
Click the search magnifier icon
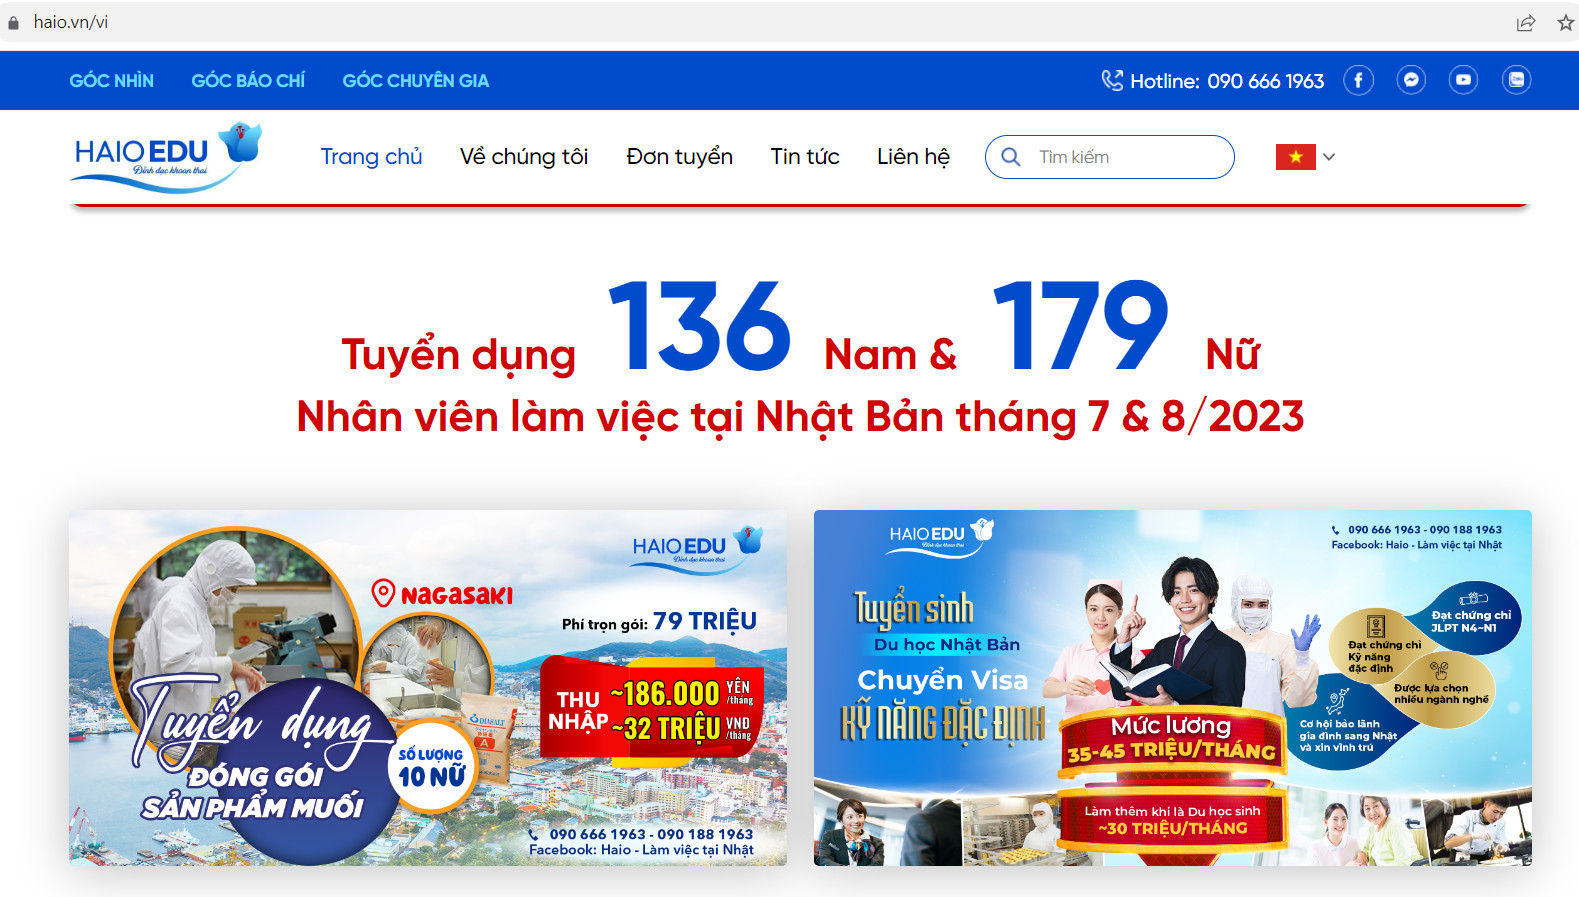pyautogui.click(x=1011, y=157)
